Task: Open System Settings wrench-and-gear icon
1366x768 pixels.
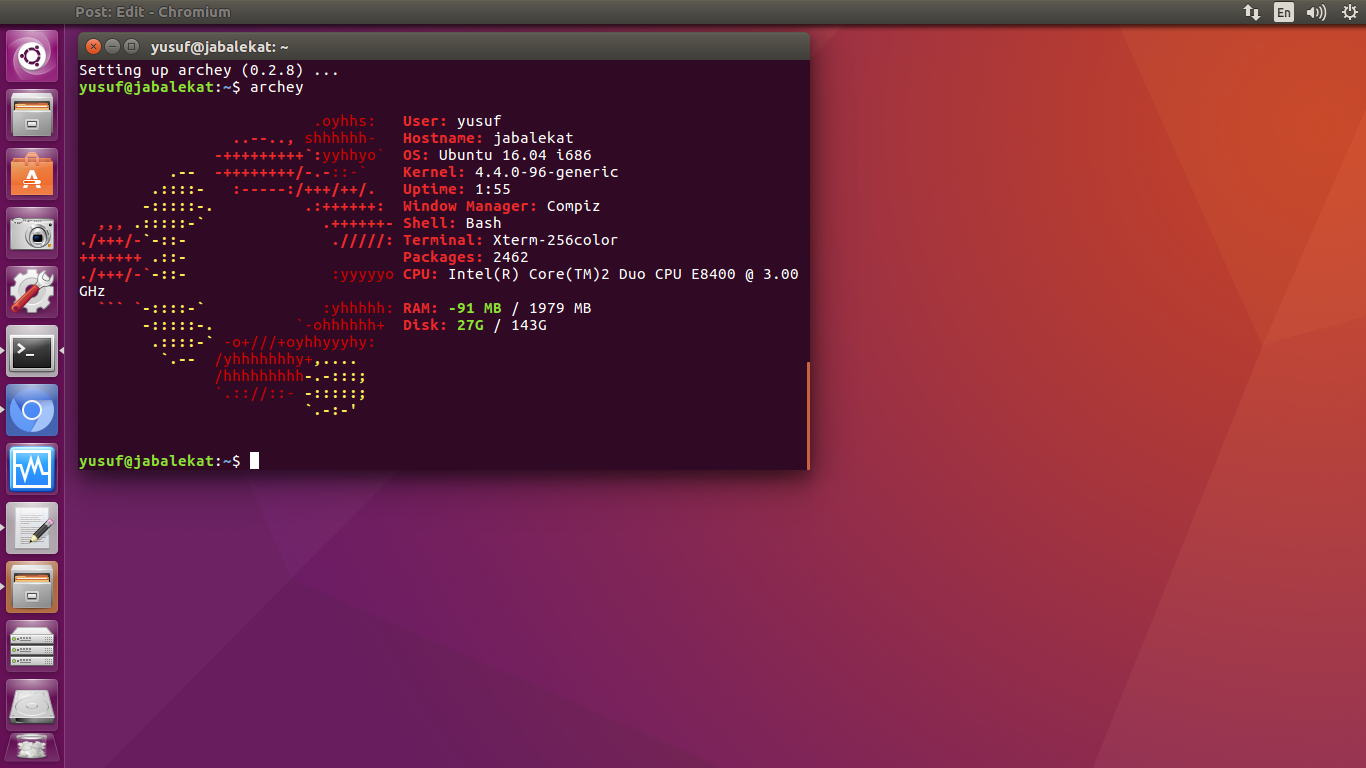Action: tap(32, 292)
